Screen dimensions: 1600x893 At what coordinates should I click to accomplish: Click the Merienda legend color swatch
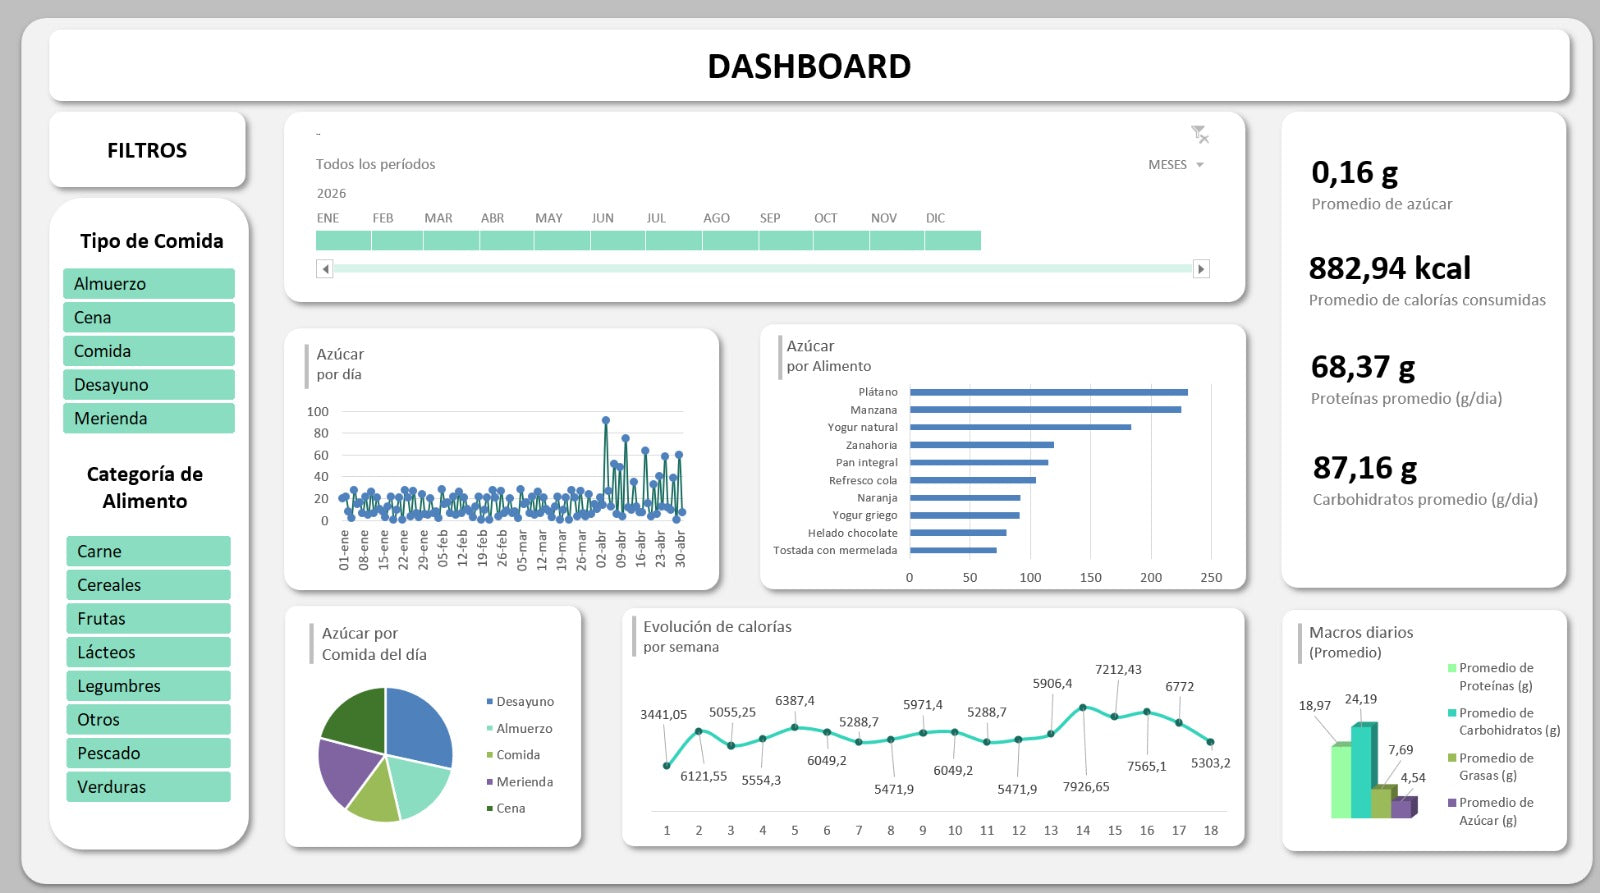point(490,782)
